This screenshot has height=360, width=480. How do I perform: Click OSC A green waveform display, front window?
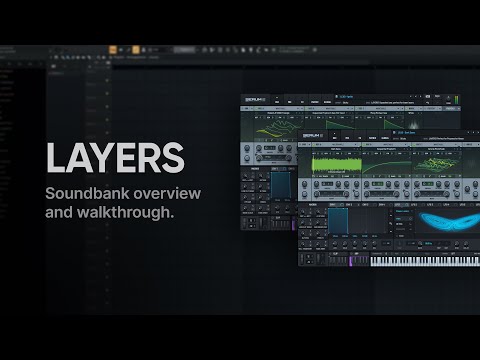[x=337, y=165]
